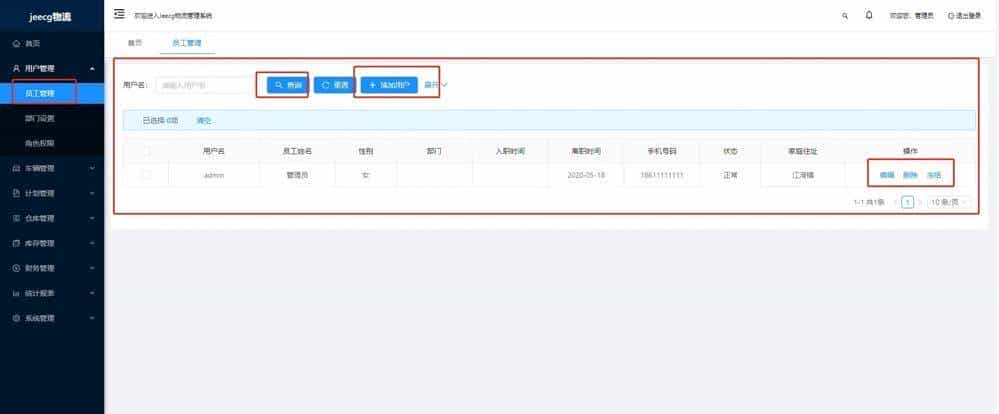The width and height of the screenshot is (999, 414).
Task: Toggle the sidebar collapse hamburger icon
Action: 119,14
